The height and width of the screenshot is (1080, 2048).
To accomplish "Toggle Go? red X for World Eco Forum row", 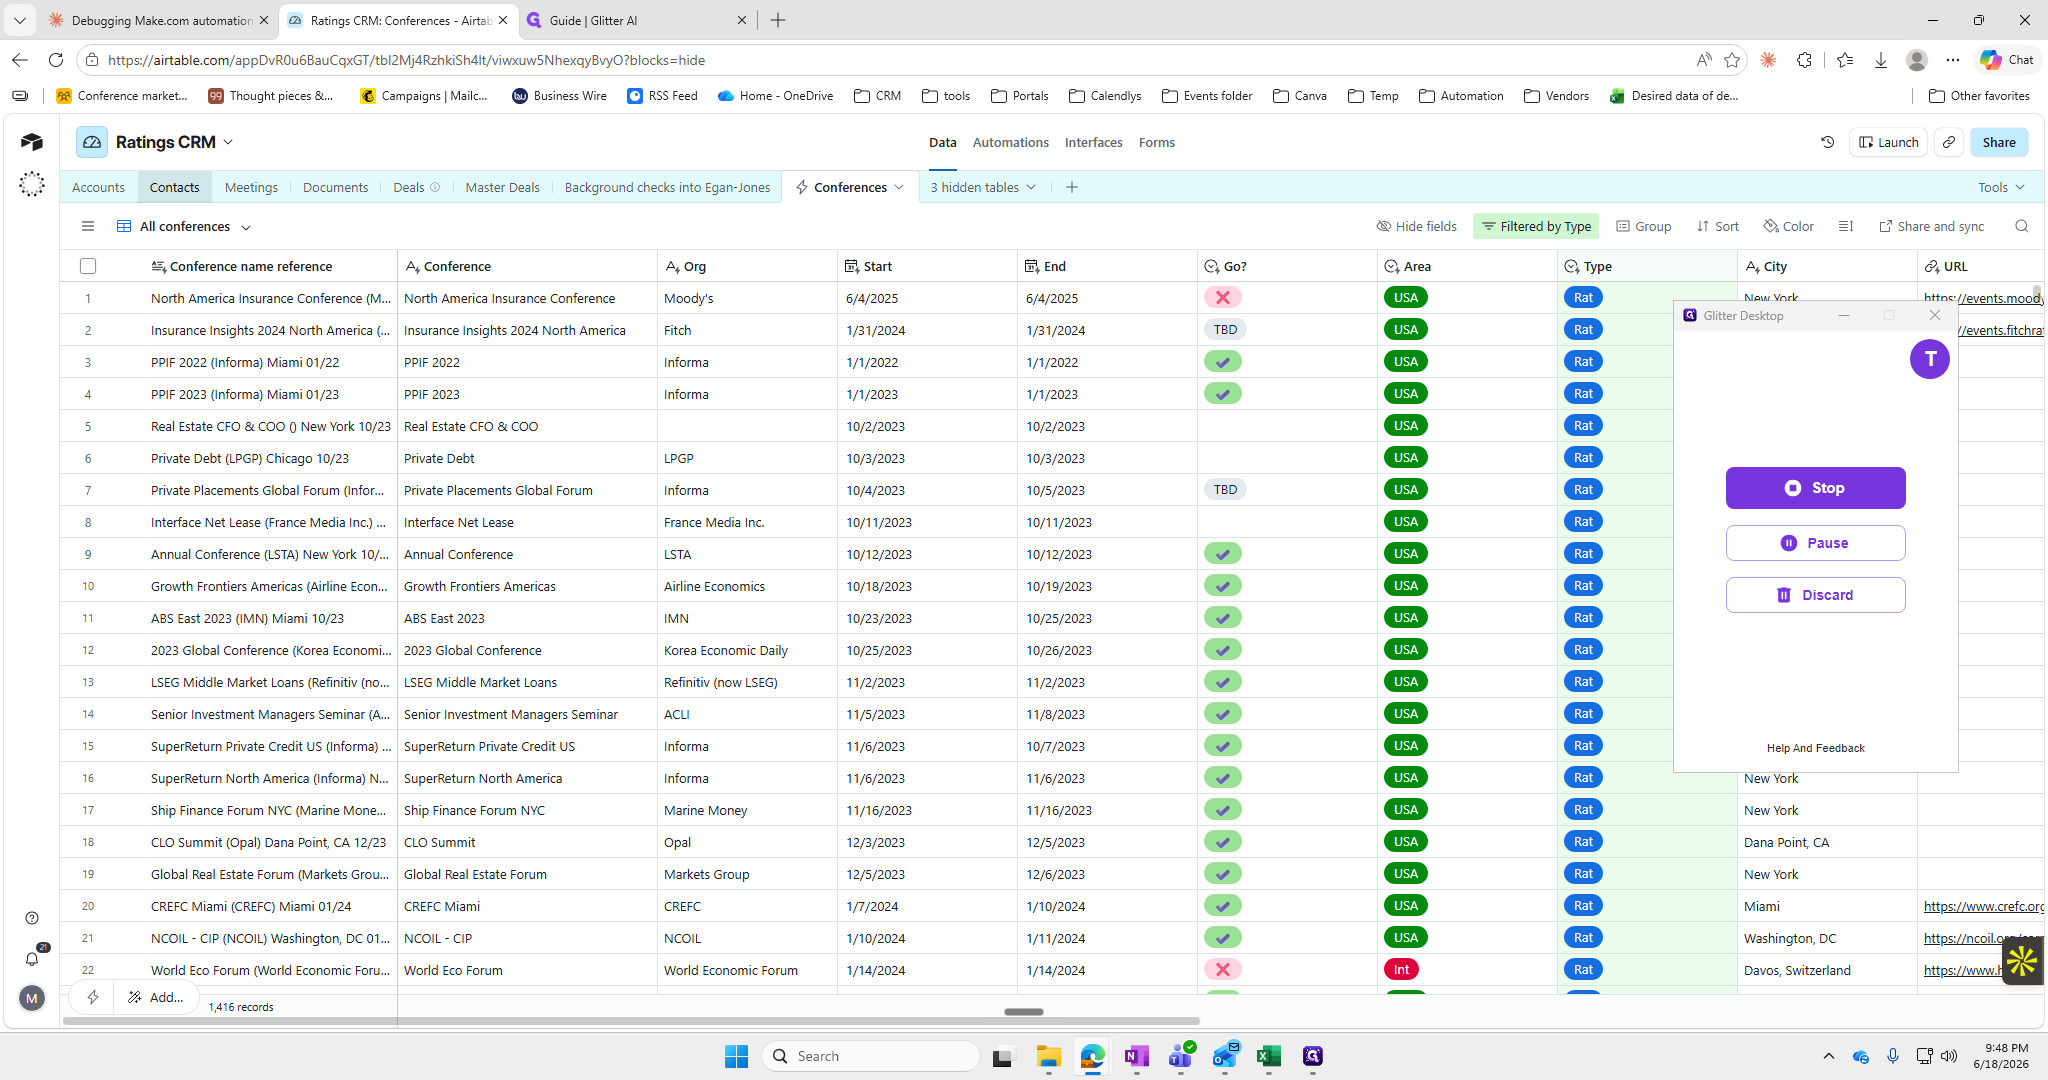I will [x=1222, y=970].
